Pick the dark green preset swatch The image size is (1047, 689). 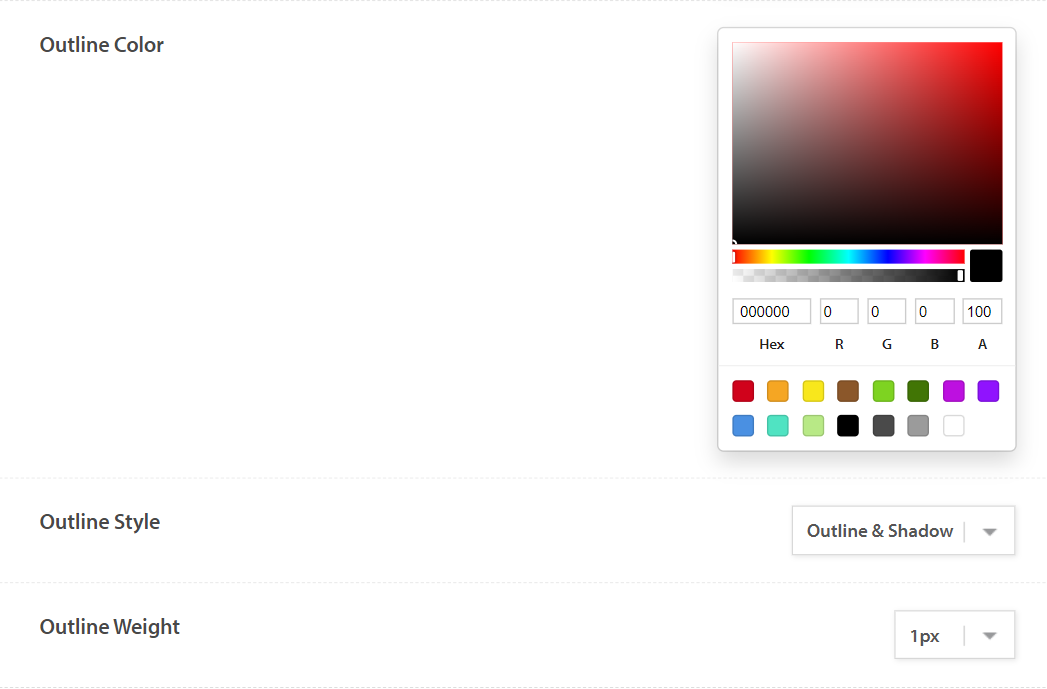tap(917, 391)
